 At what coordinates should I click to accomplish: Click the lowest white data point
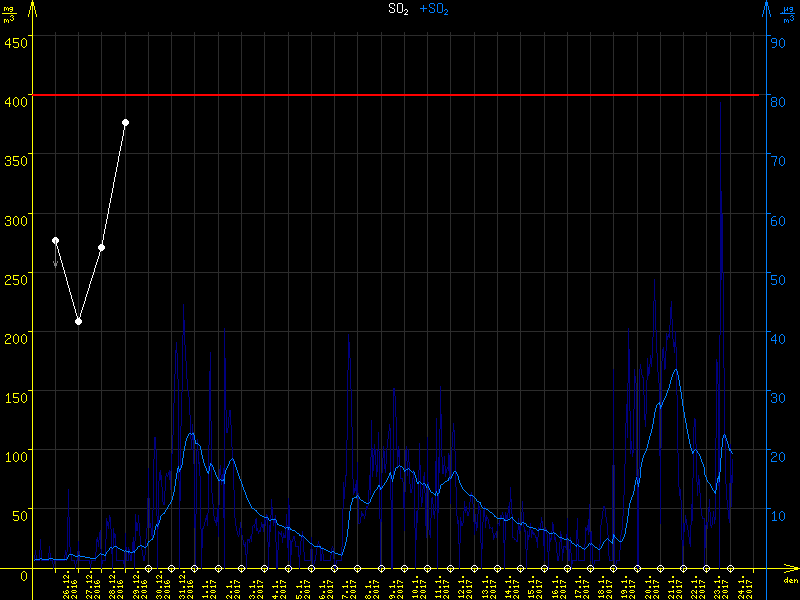click(78, 321)
